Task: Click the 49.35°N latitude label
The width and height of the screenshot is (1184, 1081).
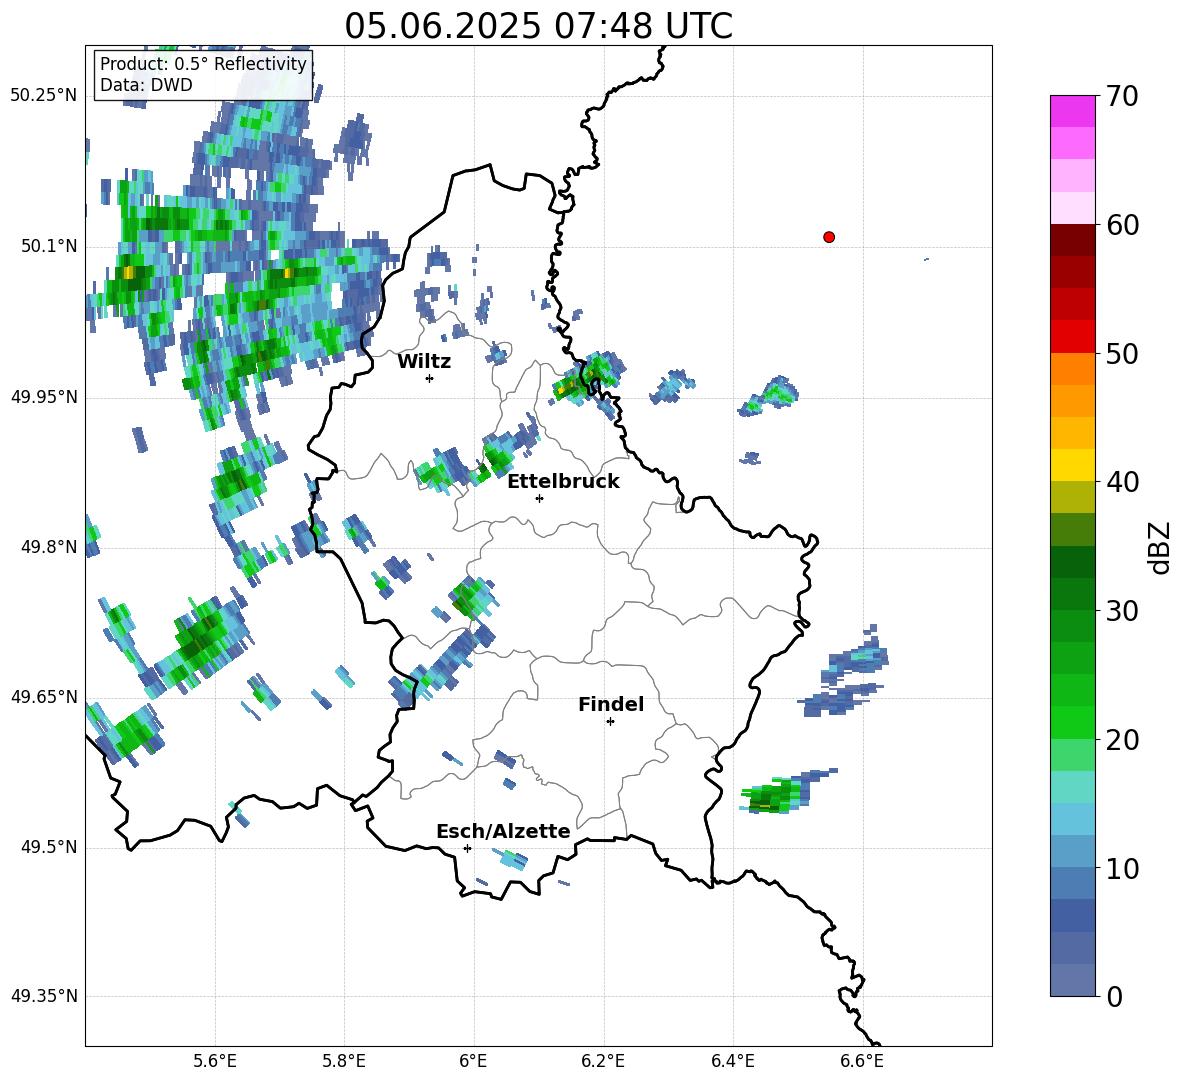Action: click(44, 996)
